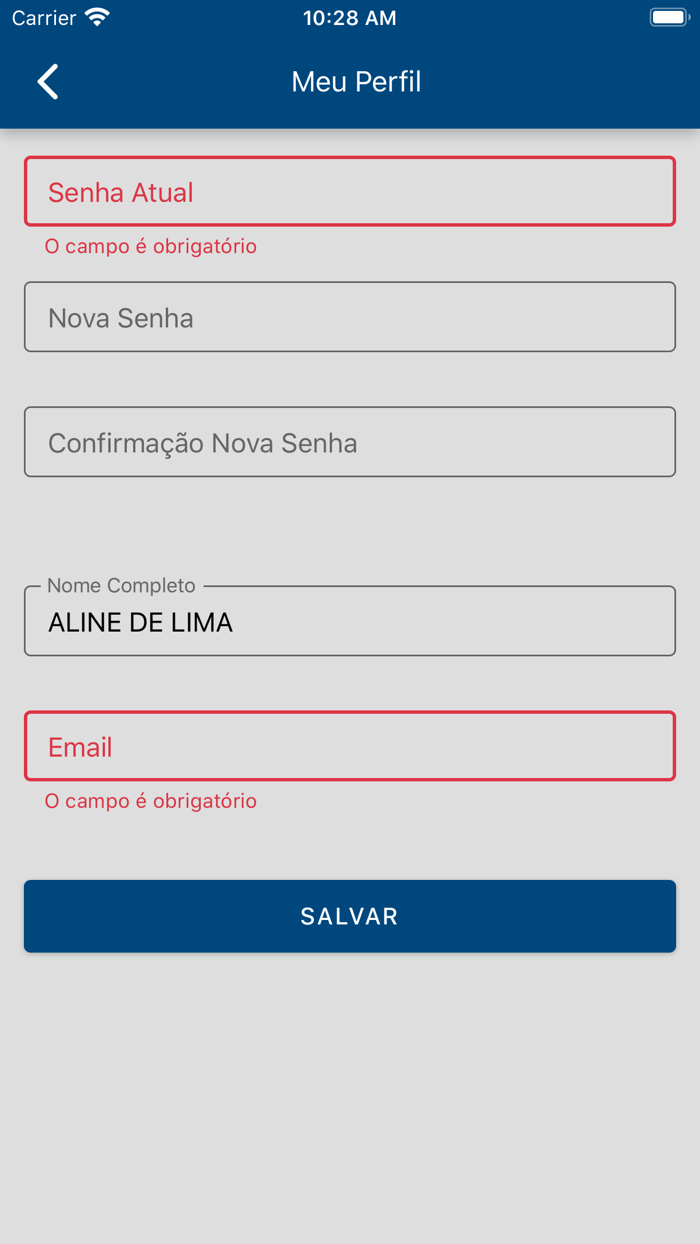Tap the Carrier label in status bar
The image size is (700, 1244).
[x=44, y=18]
